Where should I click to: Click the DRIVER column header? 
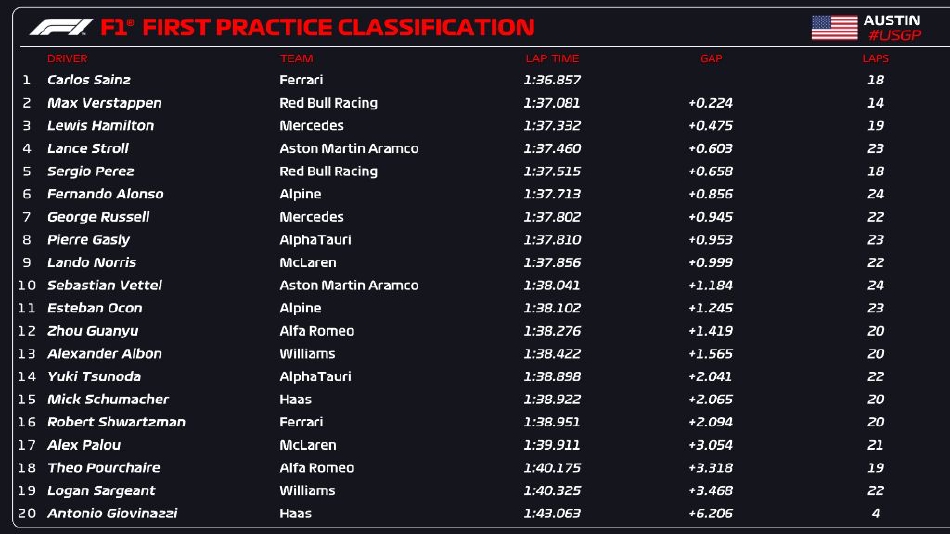coord(67,59)
